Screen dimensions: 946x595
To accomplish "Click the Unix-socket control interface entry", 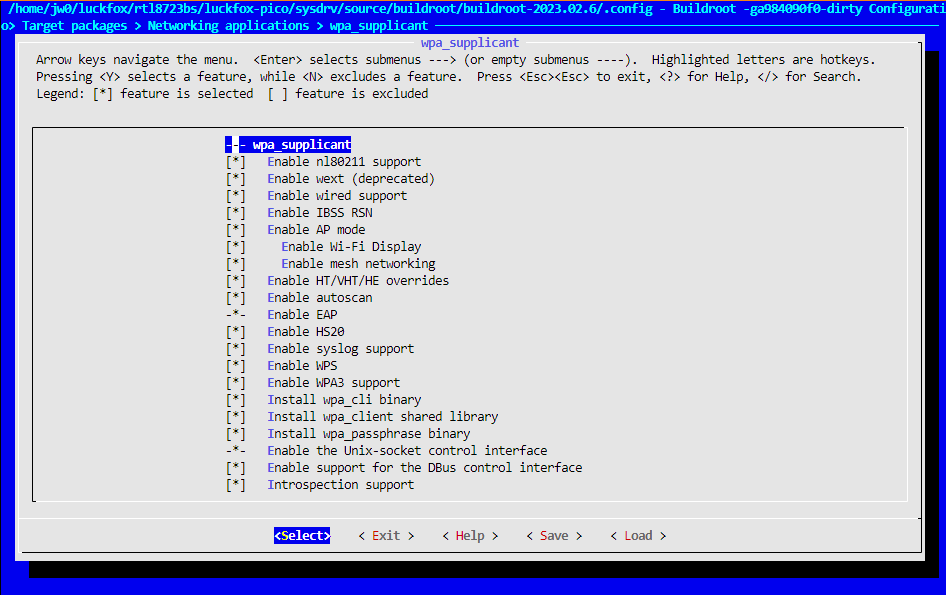I will [x=407, y=451].
